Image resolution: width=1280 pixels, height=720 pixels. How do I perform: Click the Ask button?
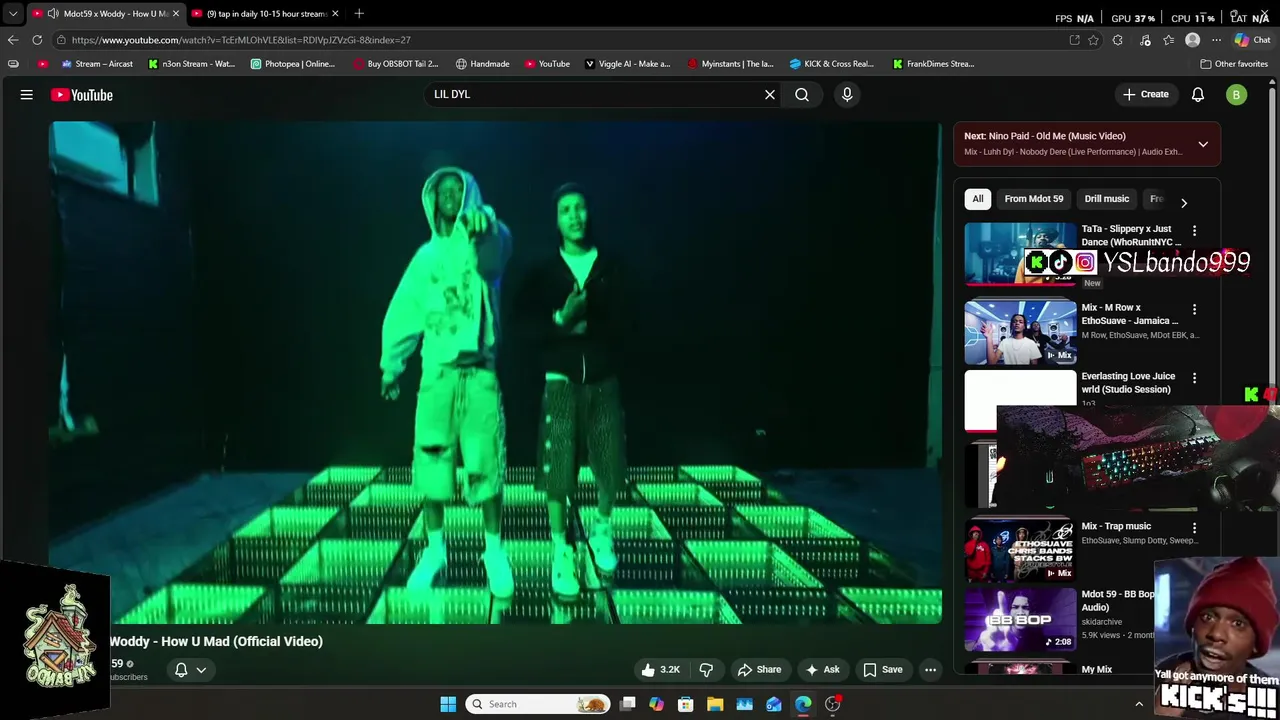(822, 670)
